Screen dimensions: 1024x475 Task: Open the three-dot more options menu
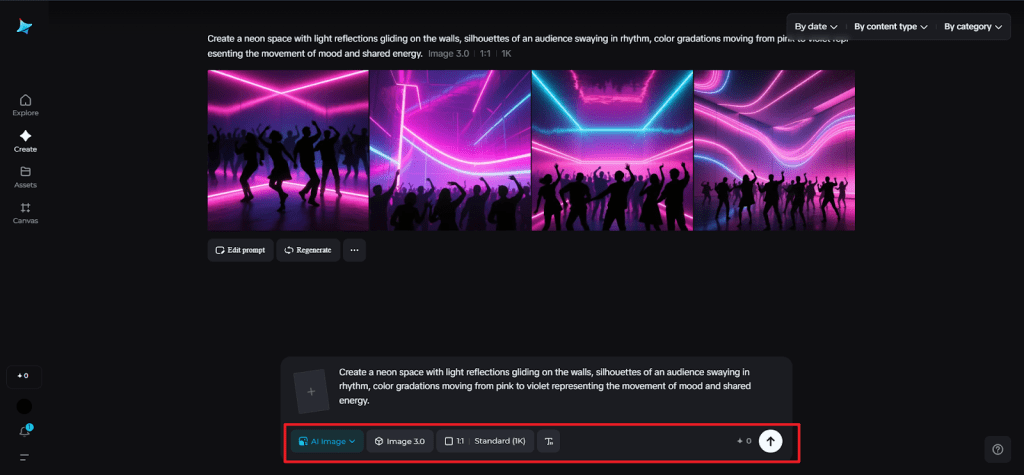click(x=354, y=250)
